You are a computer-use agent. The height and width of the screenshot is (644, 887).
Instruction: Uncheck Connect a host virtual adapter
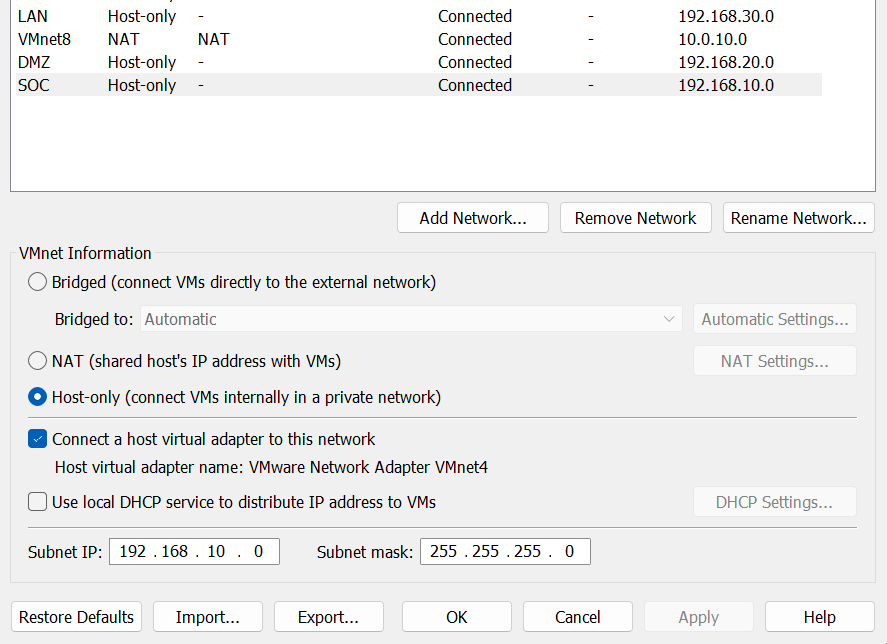38,439
